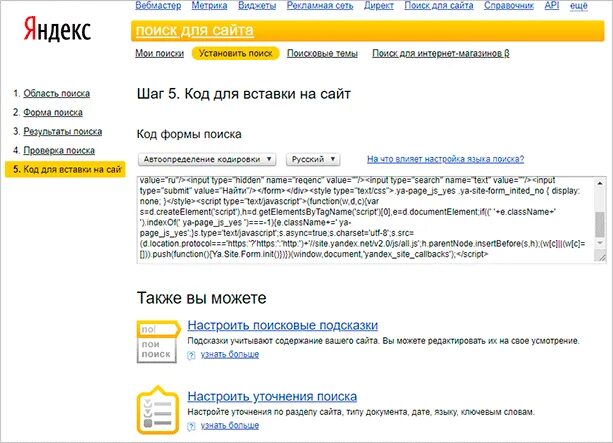The width and height of the screenshot is (613, 443).
Task: Click the search suggestions illustration icon
Action: pos(158,341)
